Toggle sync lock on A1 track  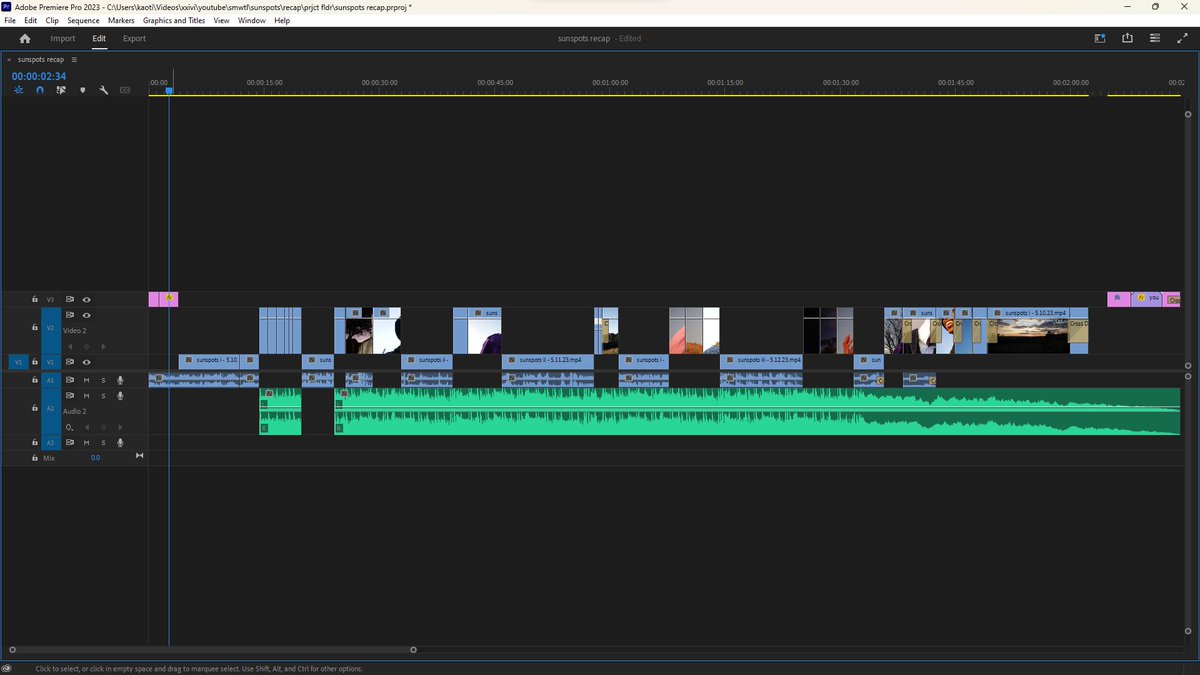70,380
